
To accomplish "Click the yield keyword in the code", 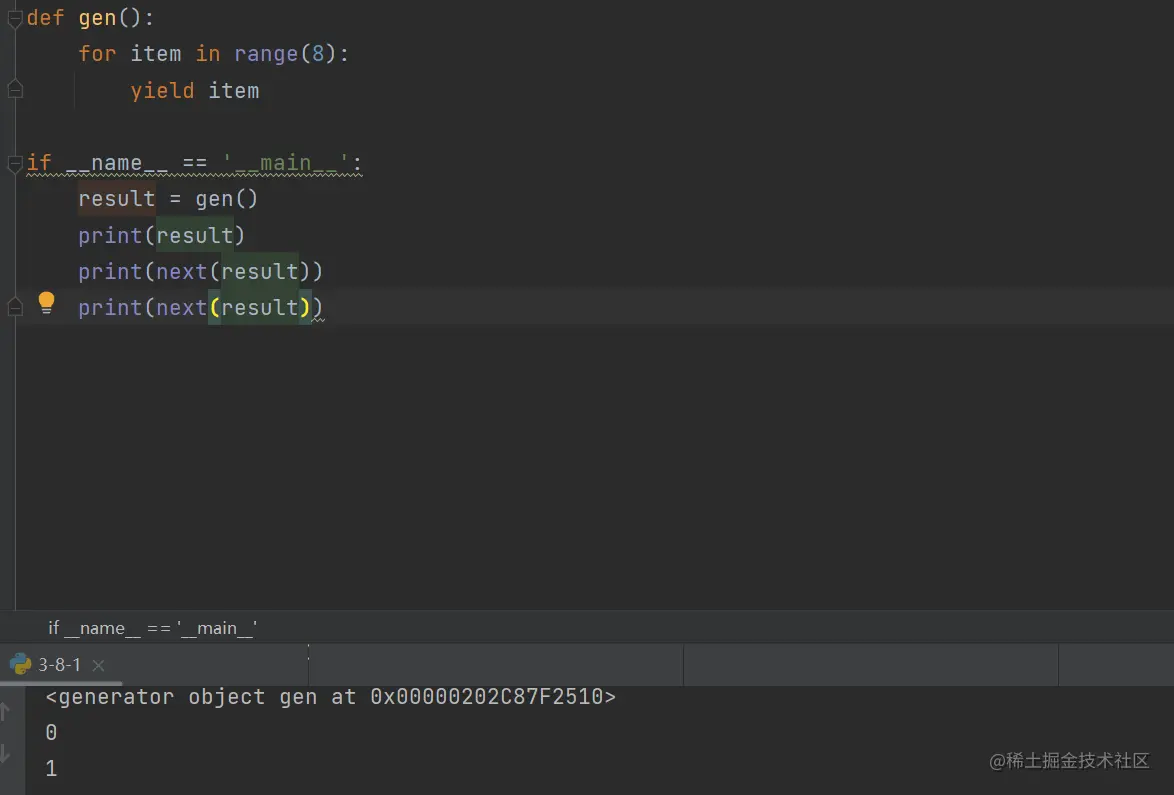I will (x=162, y=91).
